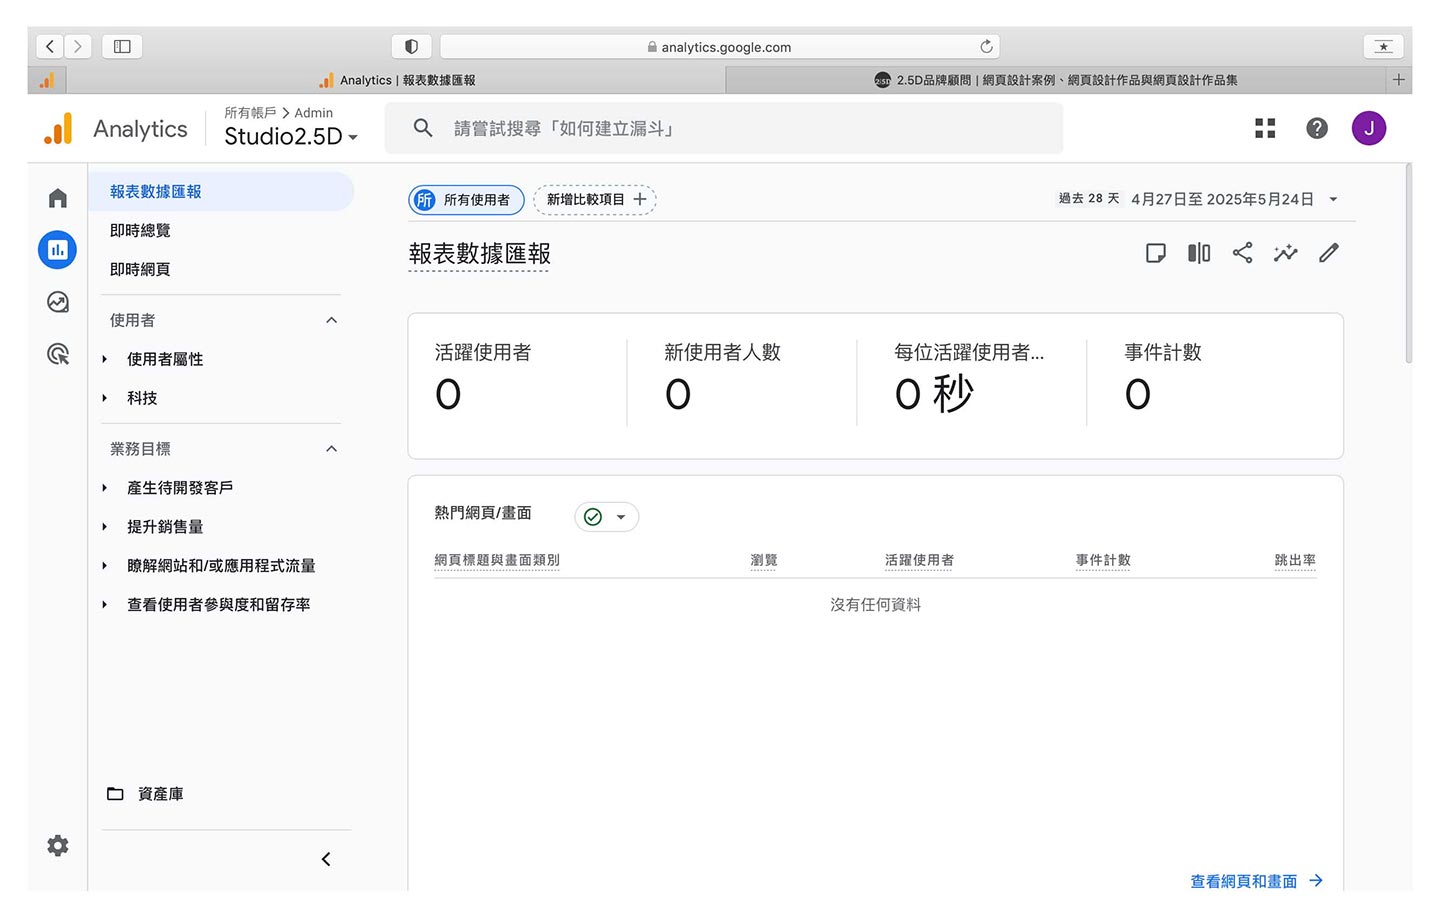The height and width of the screenshot is (917, 1440).
Task: Open the Home icon in left rail
Action: point(58,198)
